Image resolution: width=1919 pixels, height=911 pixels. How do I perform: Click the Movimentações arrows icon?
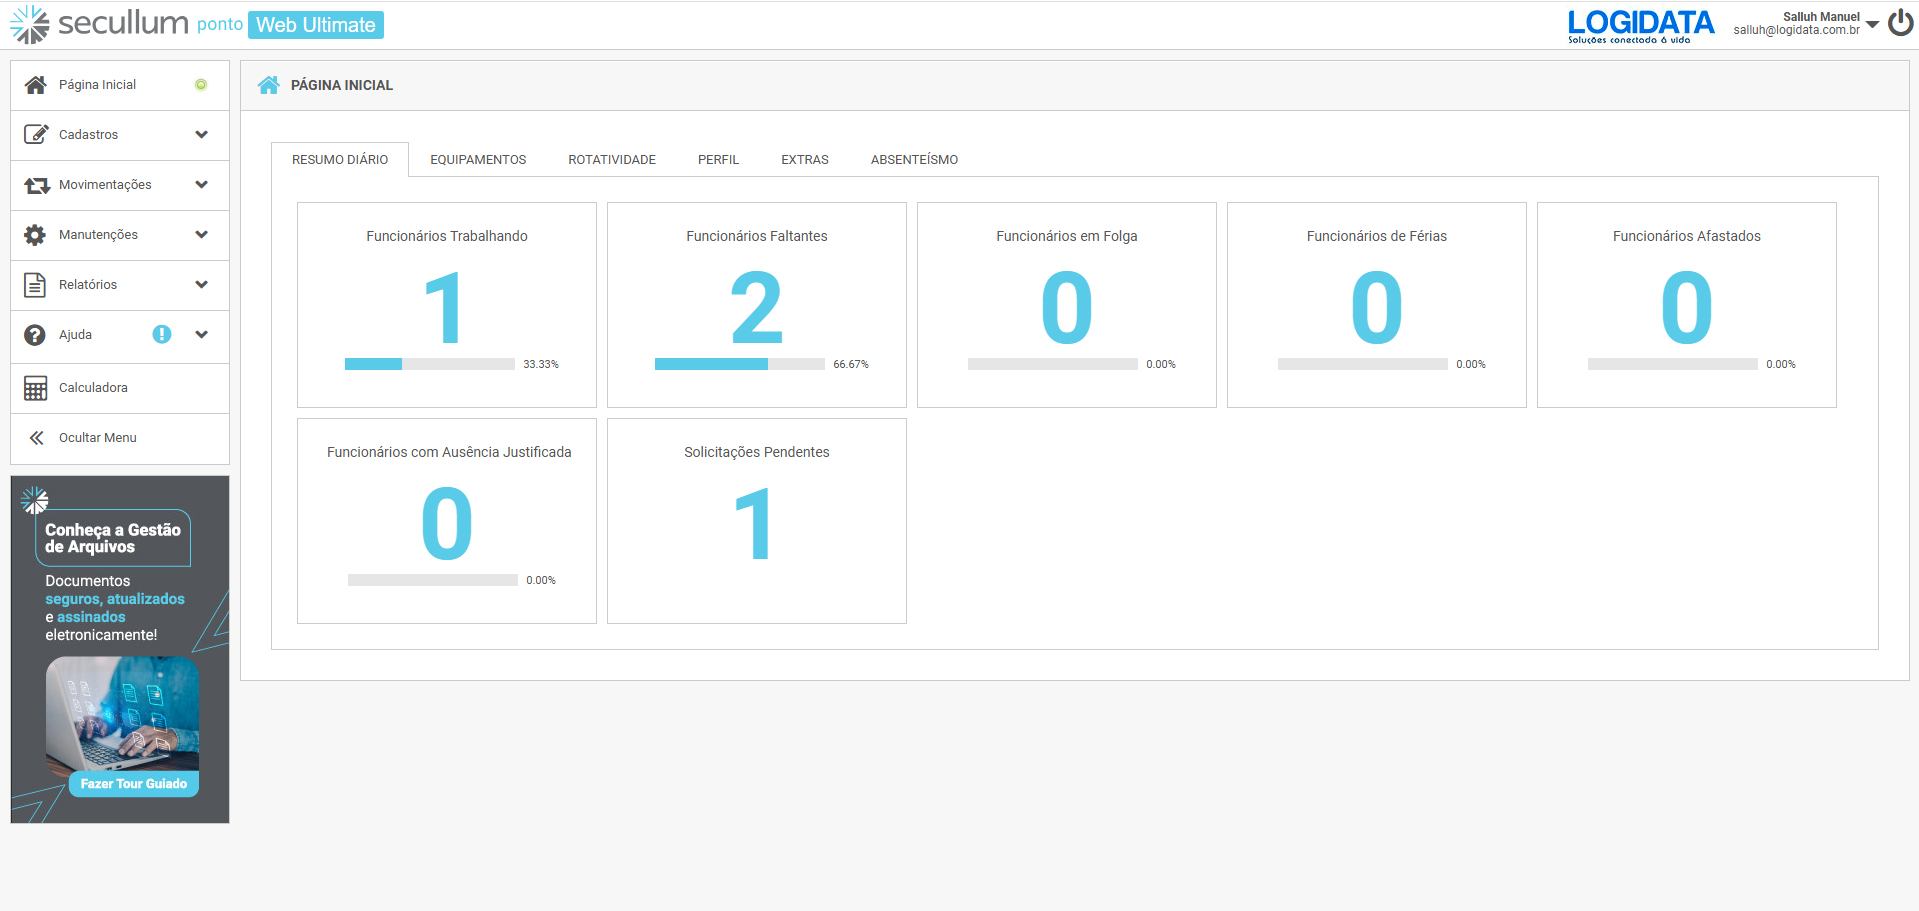click(x=37, y=185)
